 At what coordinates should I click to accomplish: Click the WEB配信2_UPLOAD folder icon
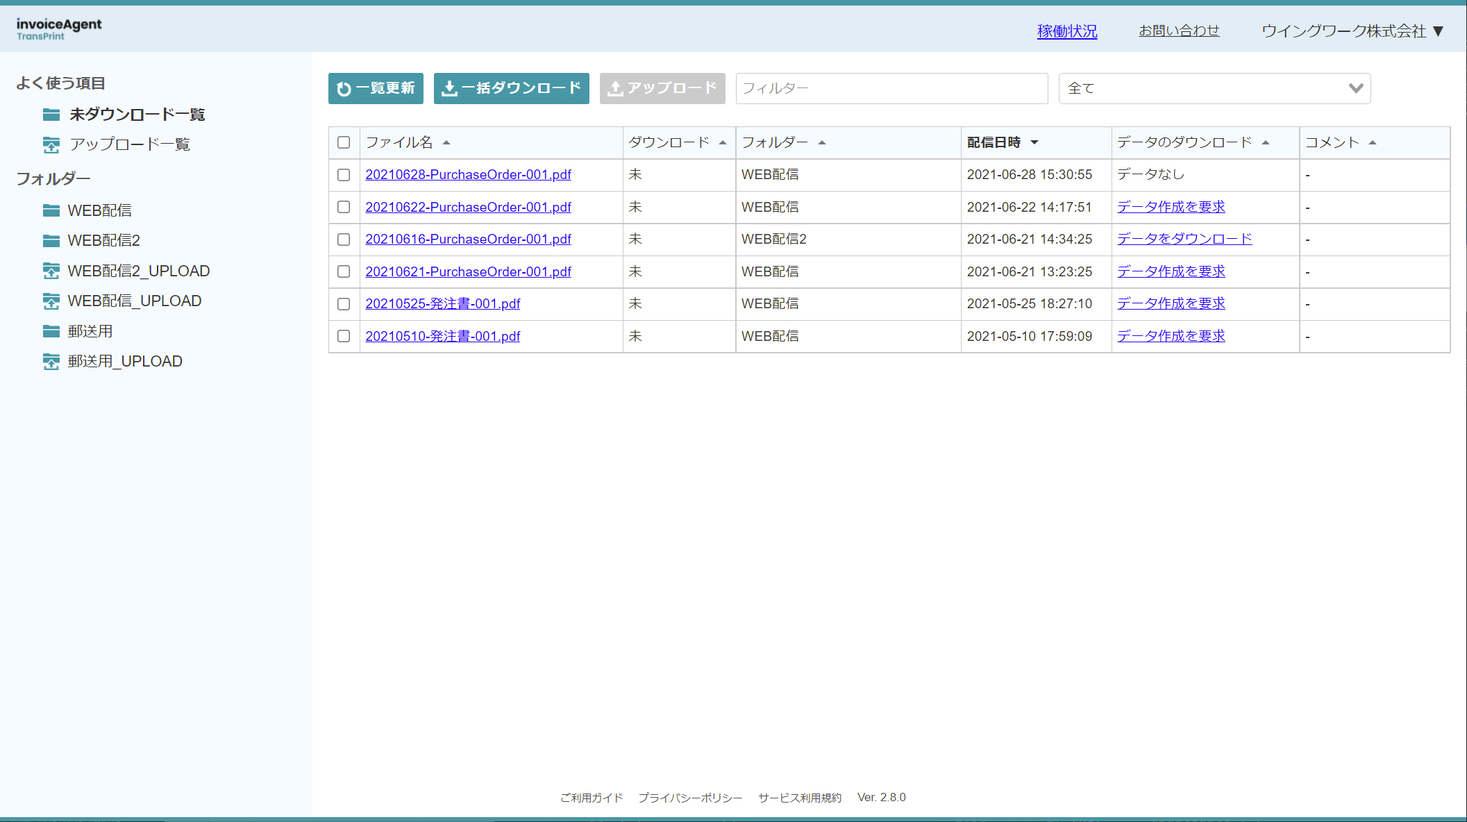(50, 270)
